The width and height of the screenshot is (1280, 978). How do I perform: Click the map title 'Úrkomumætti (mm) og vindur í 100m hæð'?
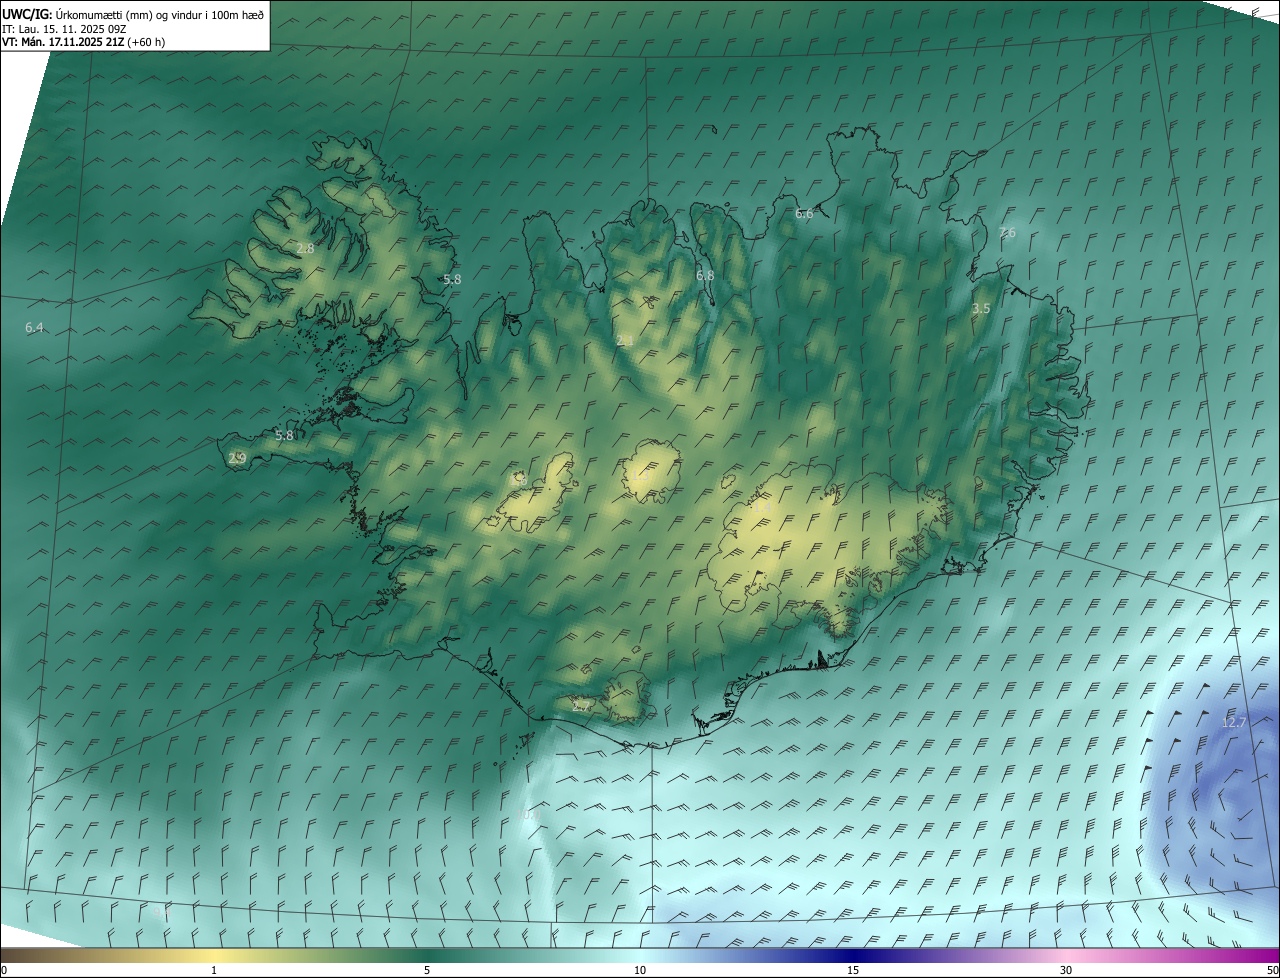(x=159, y=14)
